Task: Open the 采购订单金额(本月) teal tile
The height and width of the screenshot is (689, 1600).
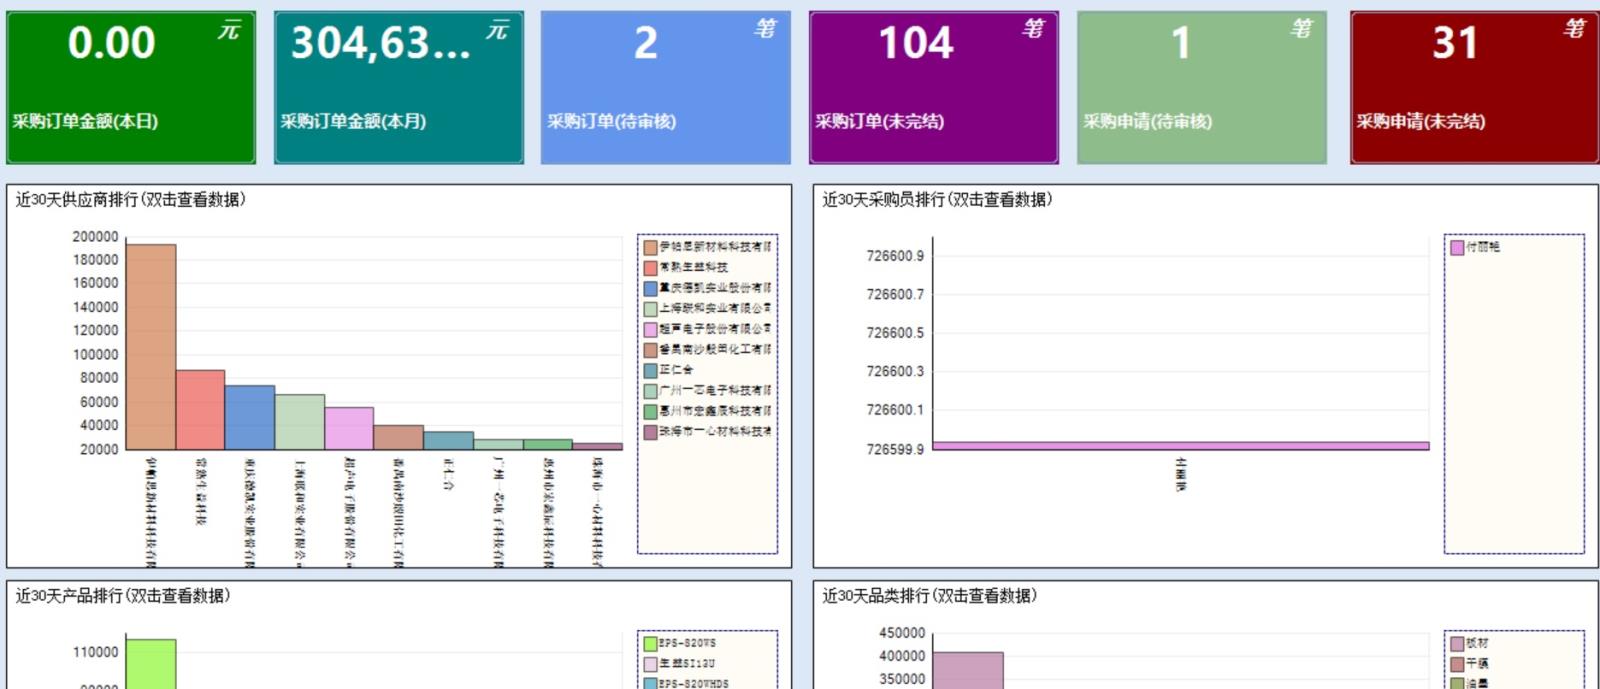Action: pyautogui.click(x=398, y=87)
